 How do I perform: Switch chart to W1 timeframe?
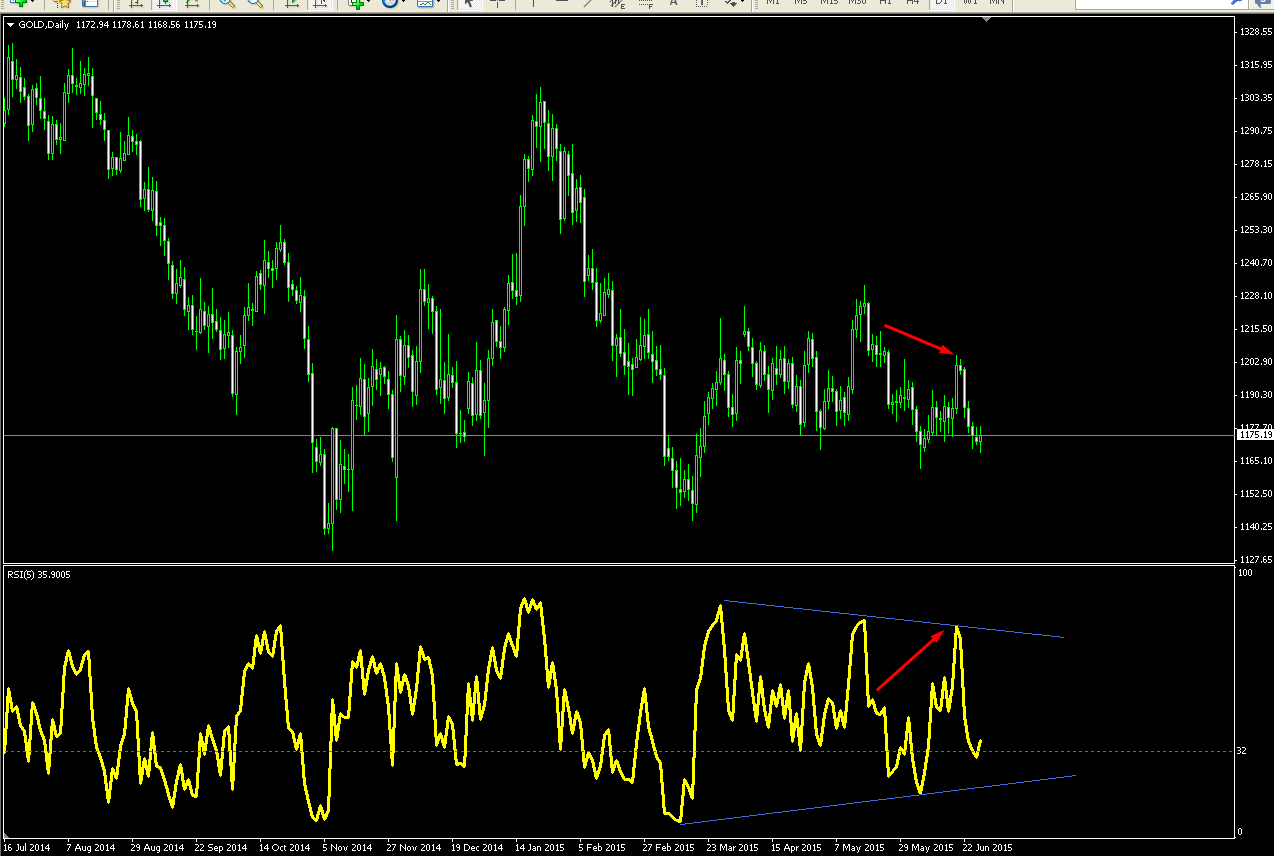coord(970,3)
